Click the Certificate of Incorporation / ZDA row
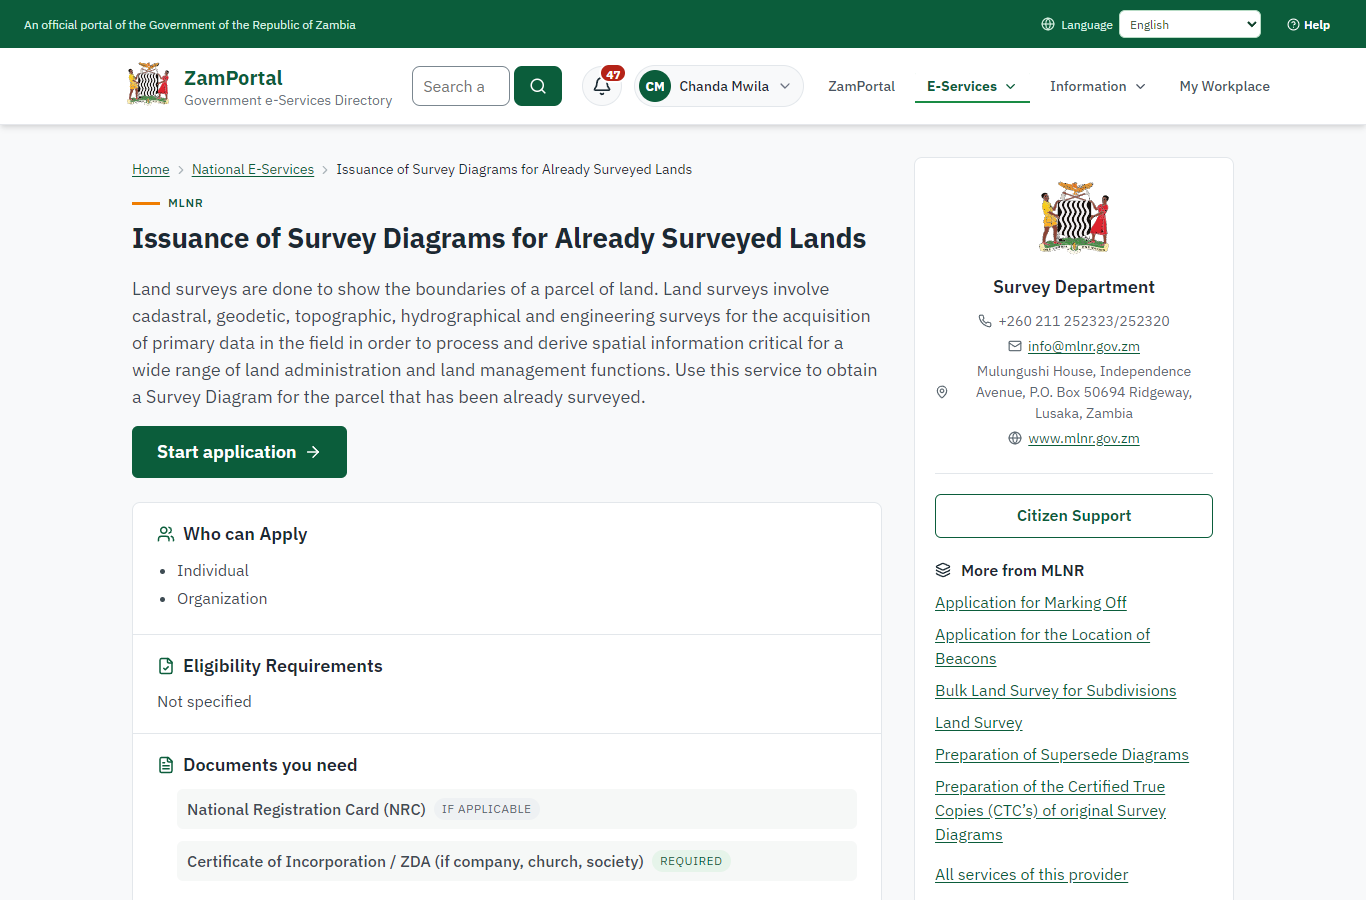1366x900 pixels. pos(517,861)
